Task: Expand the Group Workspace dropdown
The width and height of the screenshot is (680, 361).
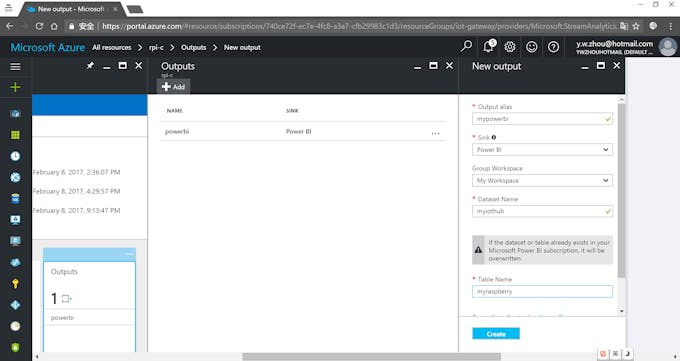Action: point(542,180)
